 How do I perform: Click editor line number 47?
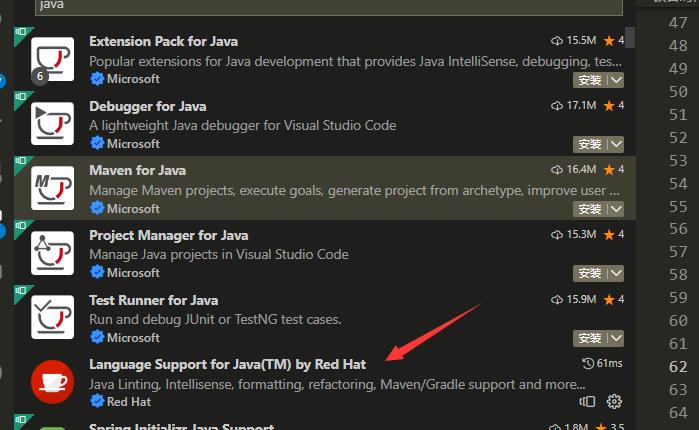(678, 23)
